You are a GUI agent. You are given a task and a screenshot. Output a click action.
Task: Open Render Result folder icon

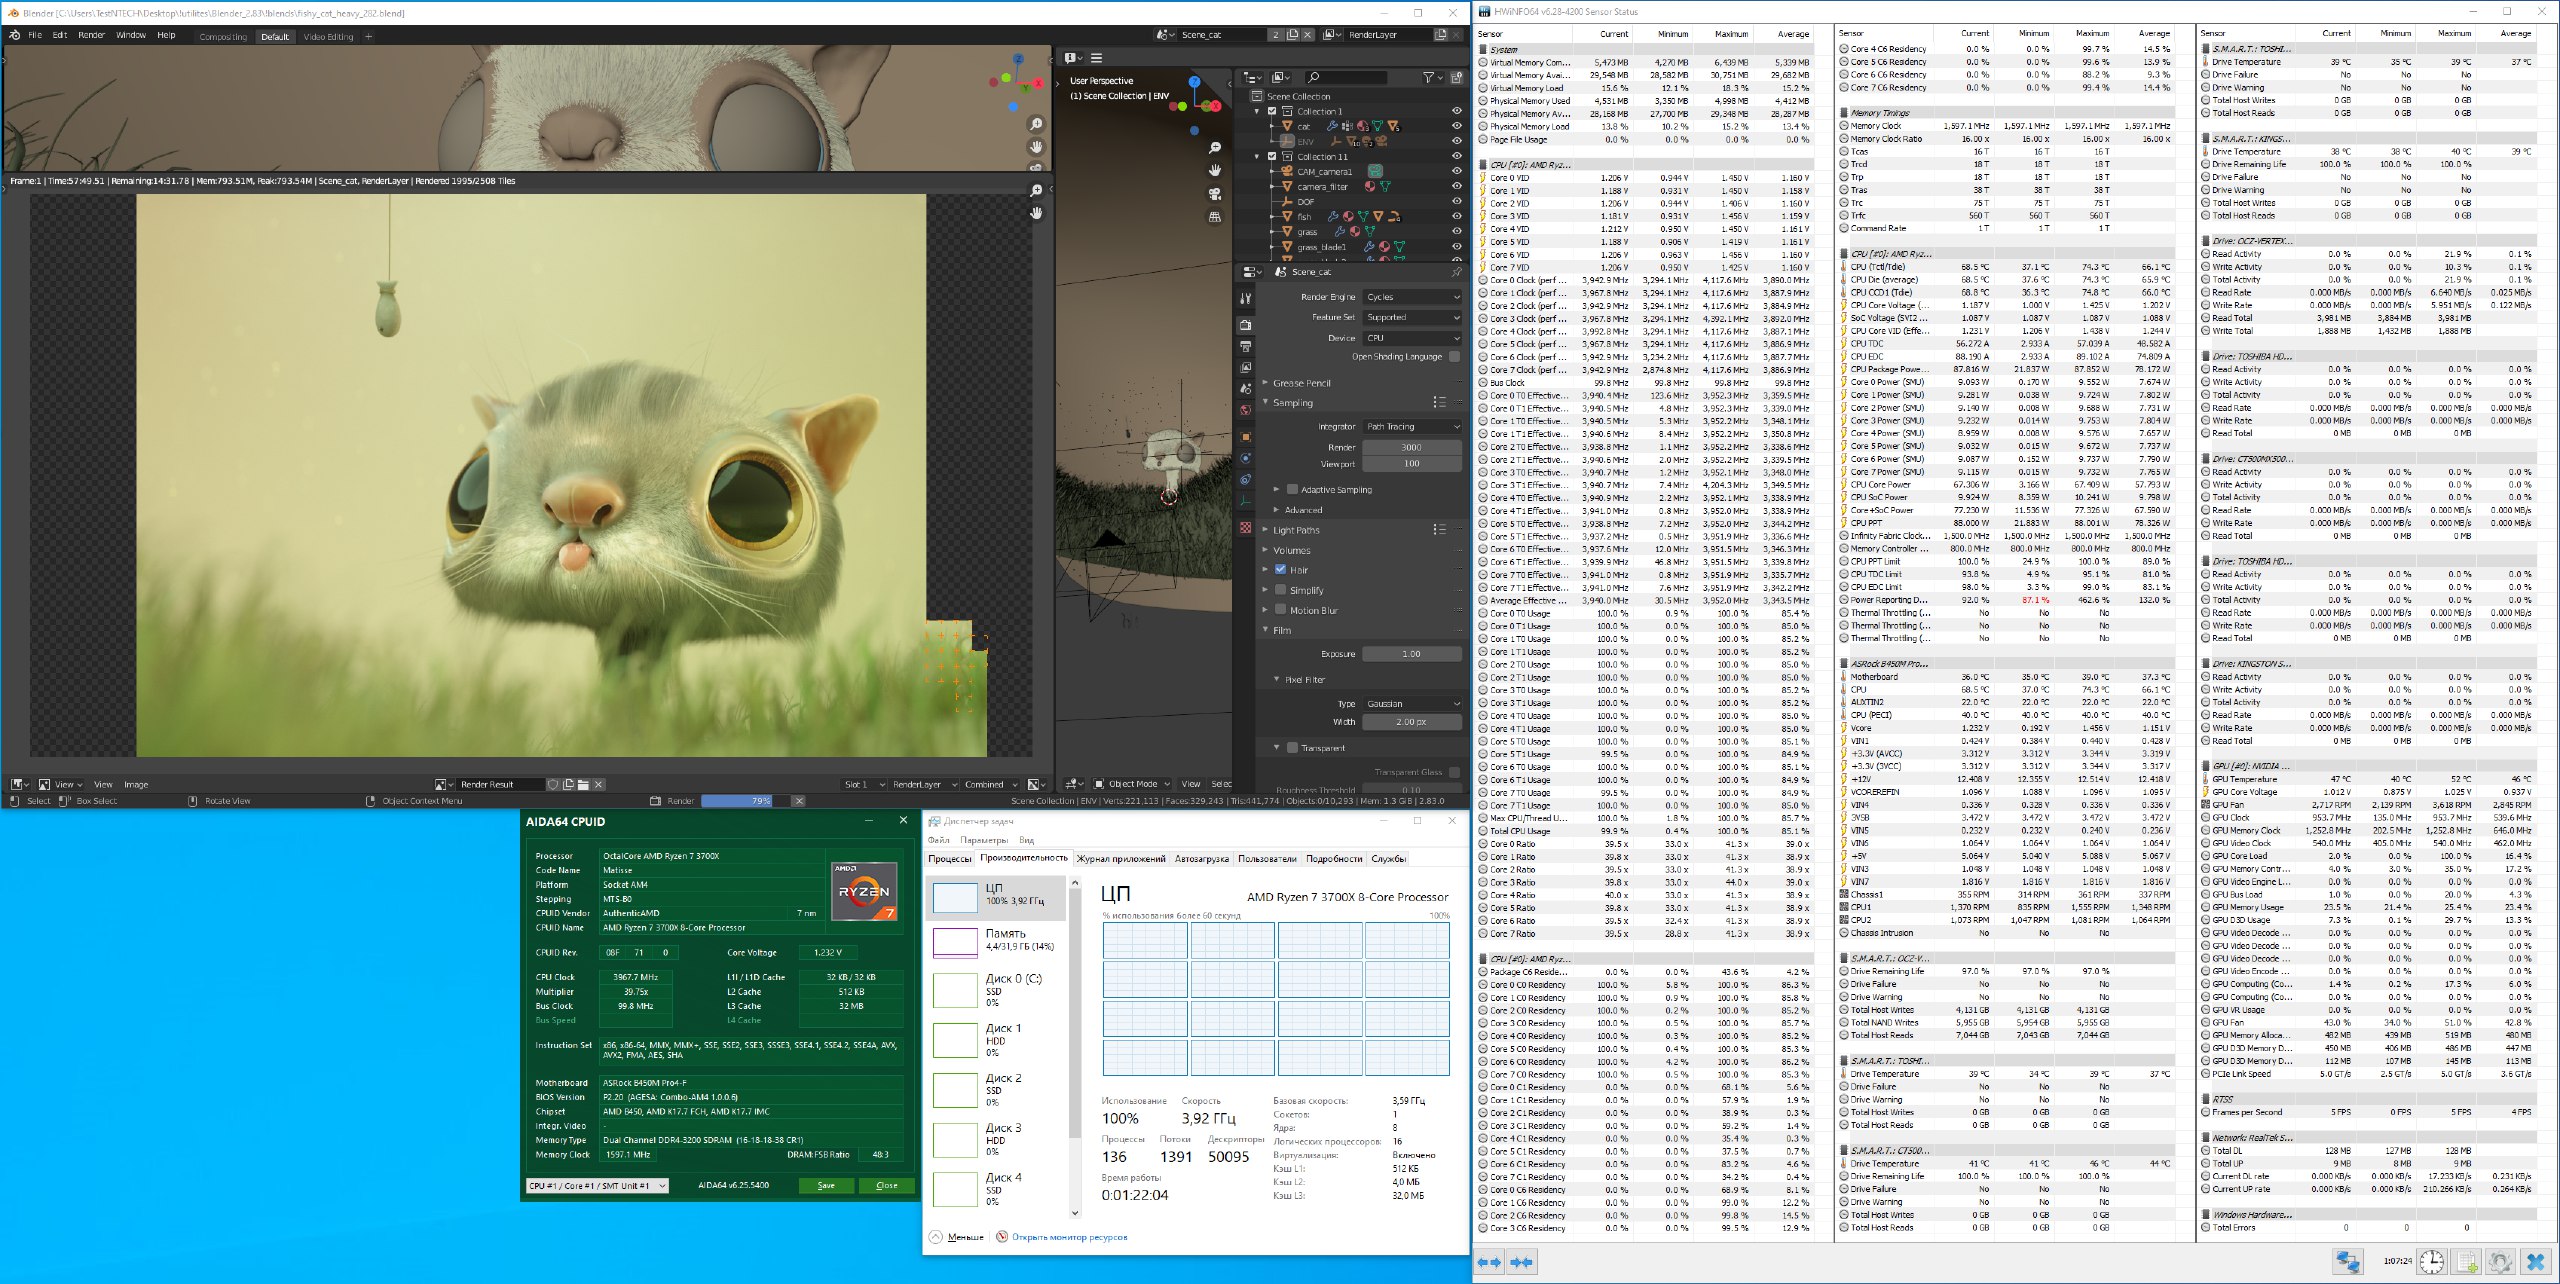point(584,785)
